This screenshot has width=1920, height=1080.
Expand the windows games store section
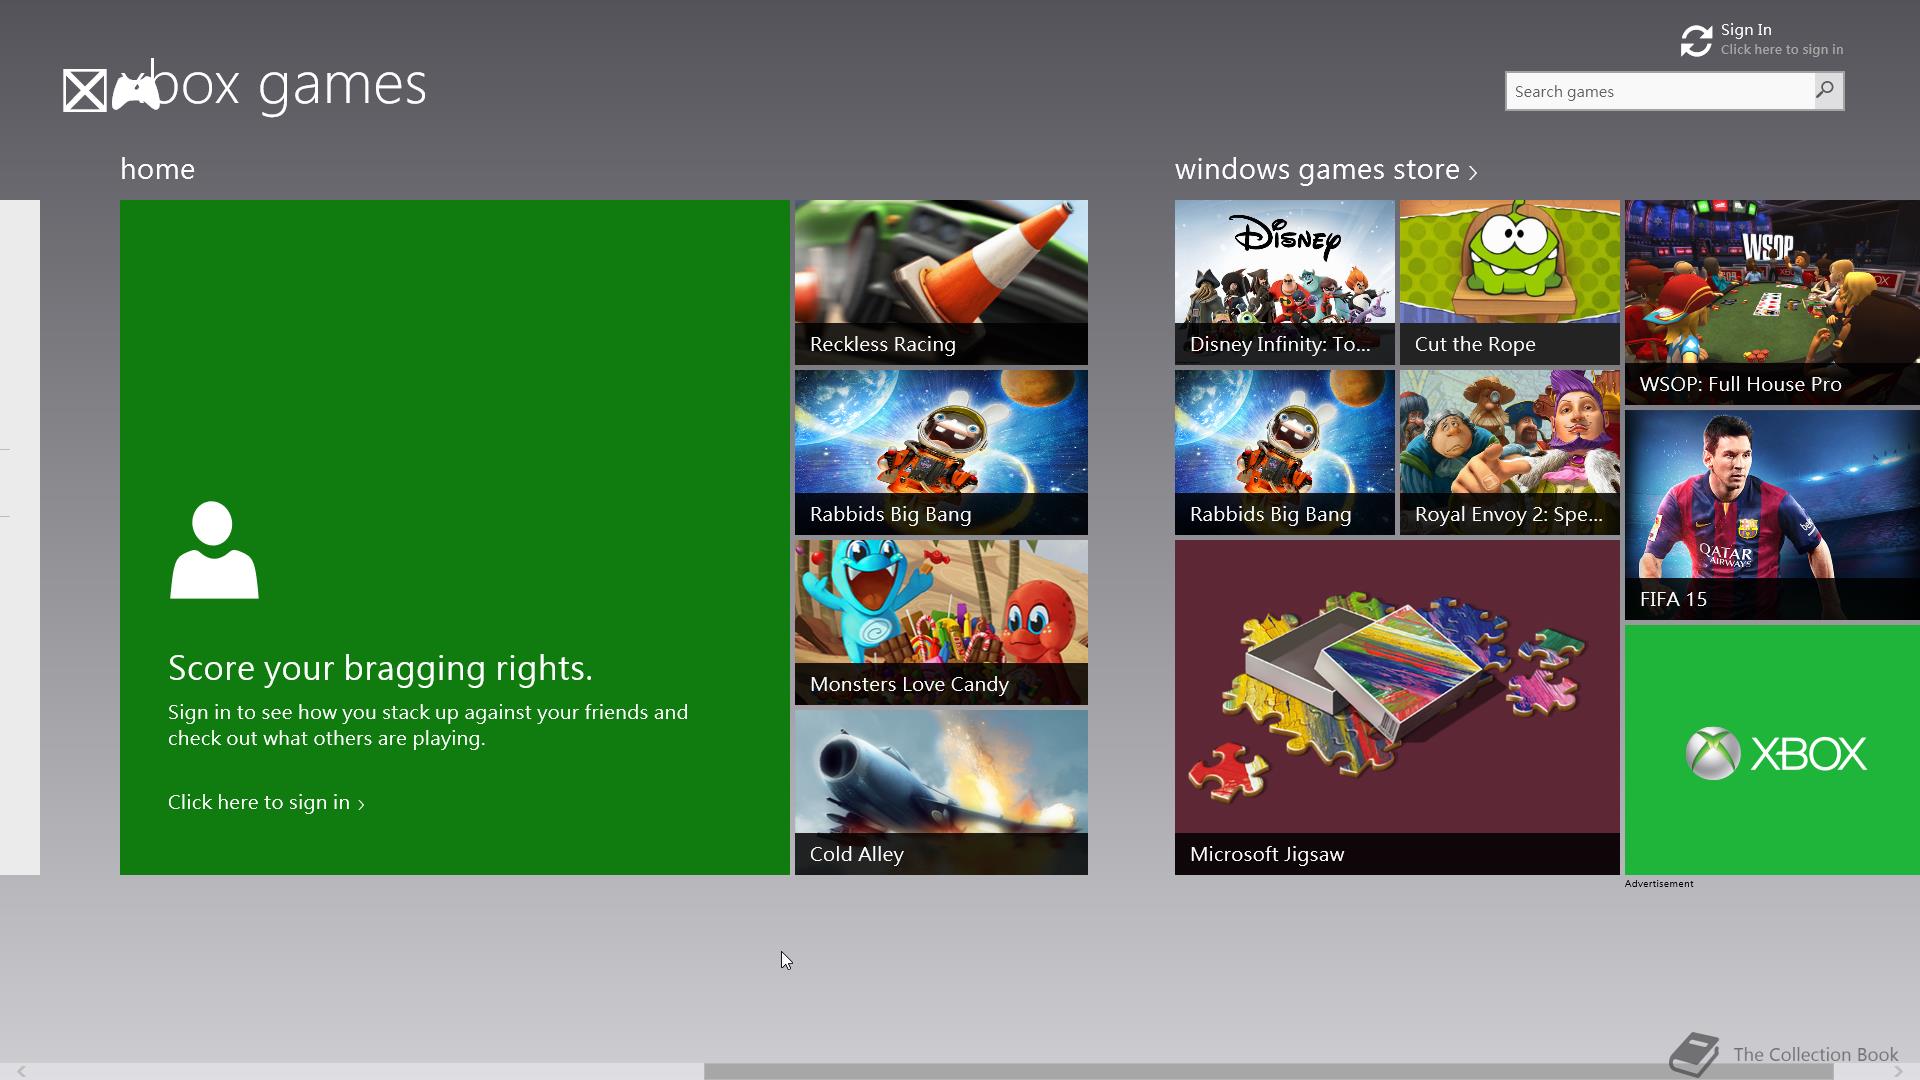point(1326,170)
